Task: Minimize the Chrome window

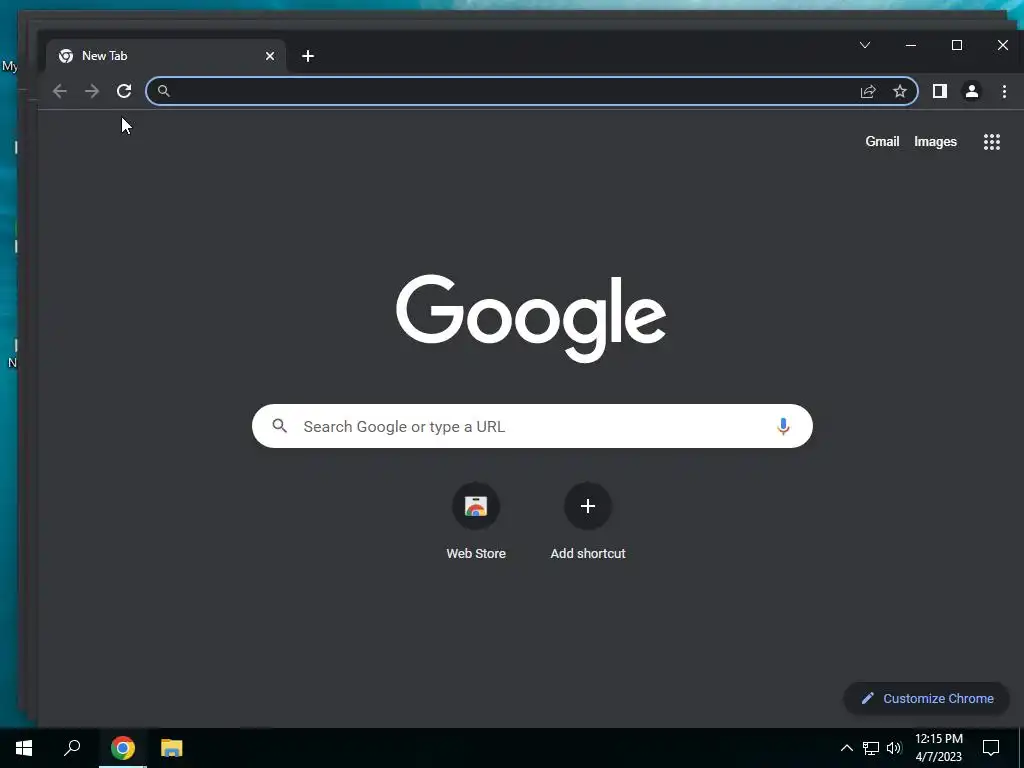Action: 911,45
